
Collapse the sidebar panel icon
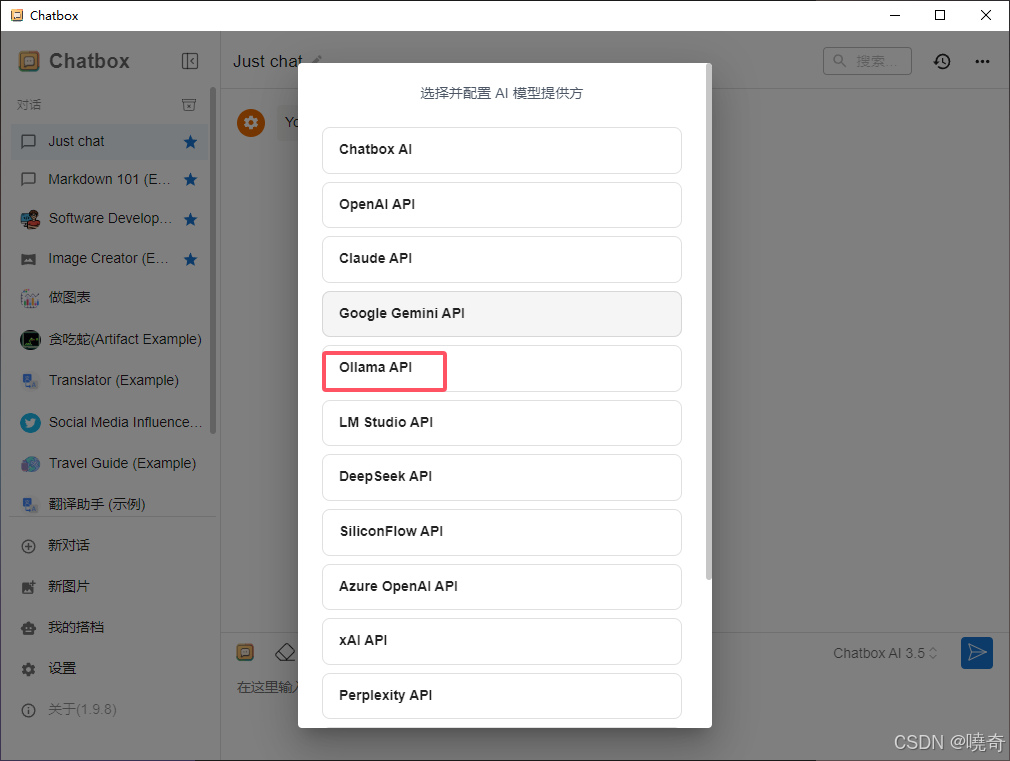tap(190, 61)
